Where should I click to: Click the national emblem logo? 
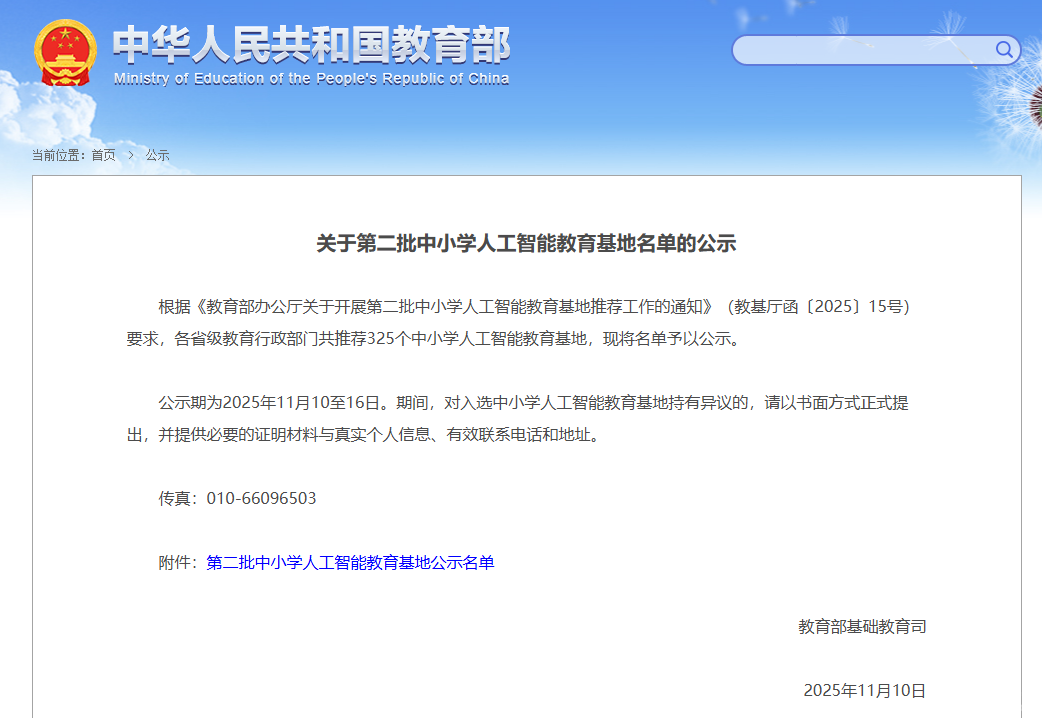tap(66, 52)
